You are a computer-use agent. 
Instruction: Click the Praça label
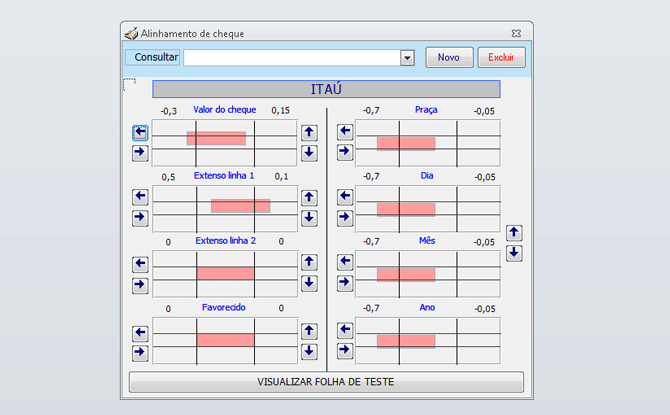426,110
